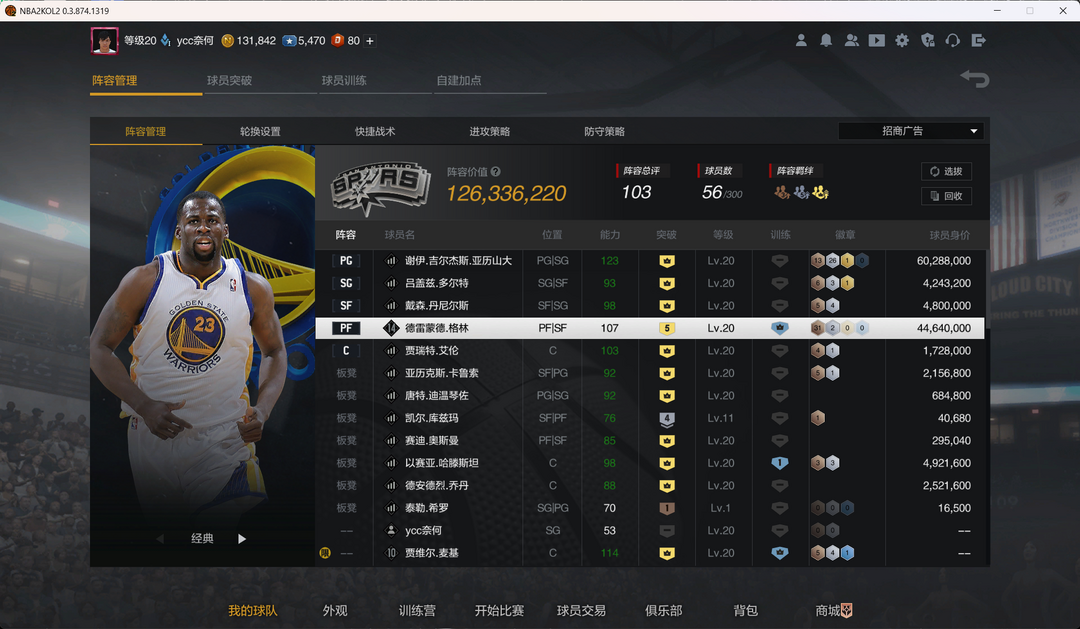The image size is (1080, 629).
Task: Select the 贾瑞特.艾伦 center row
Action: pos(650,351)
